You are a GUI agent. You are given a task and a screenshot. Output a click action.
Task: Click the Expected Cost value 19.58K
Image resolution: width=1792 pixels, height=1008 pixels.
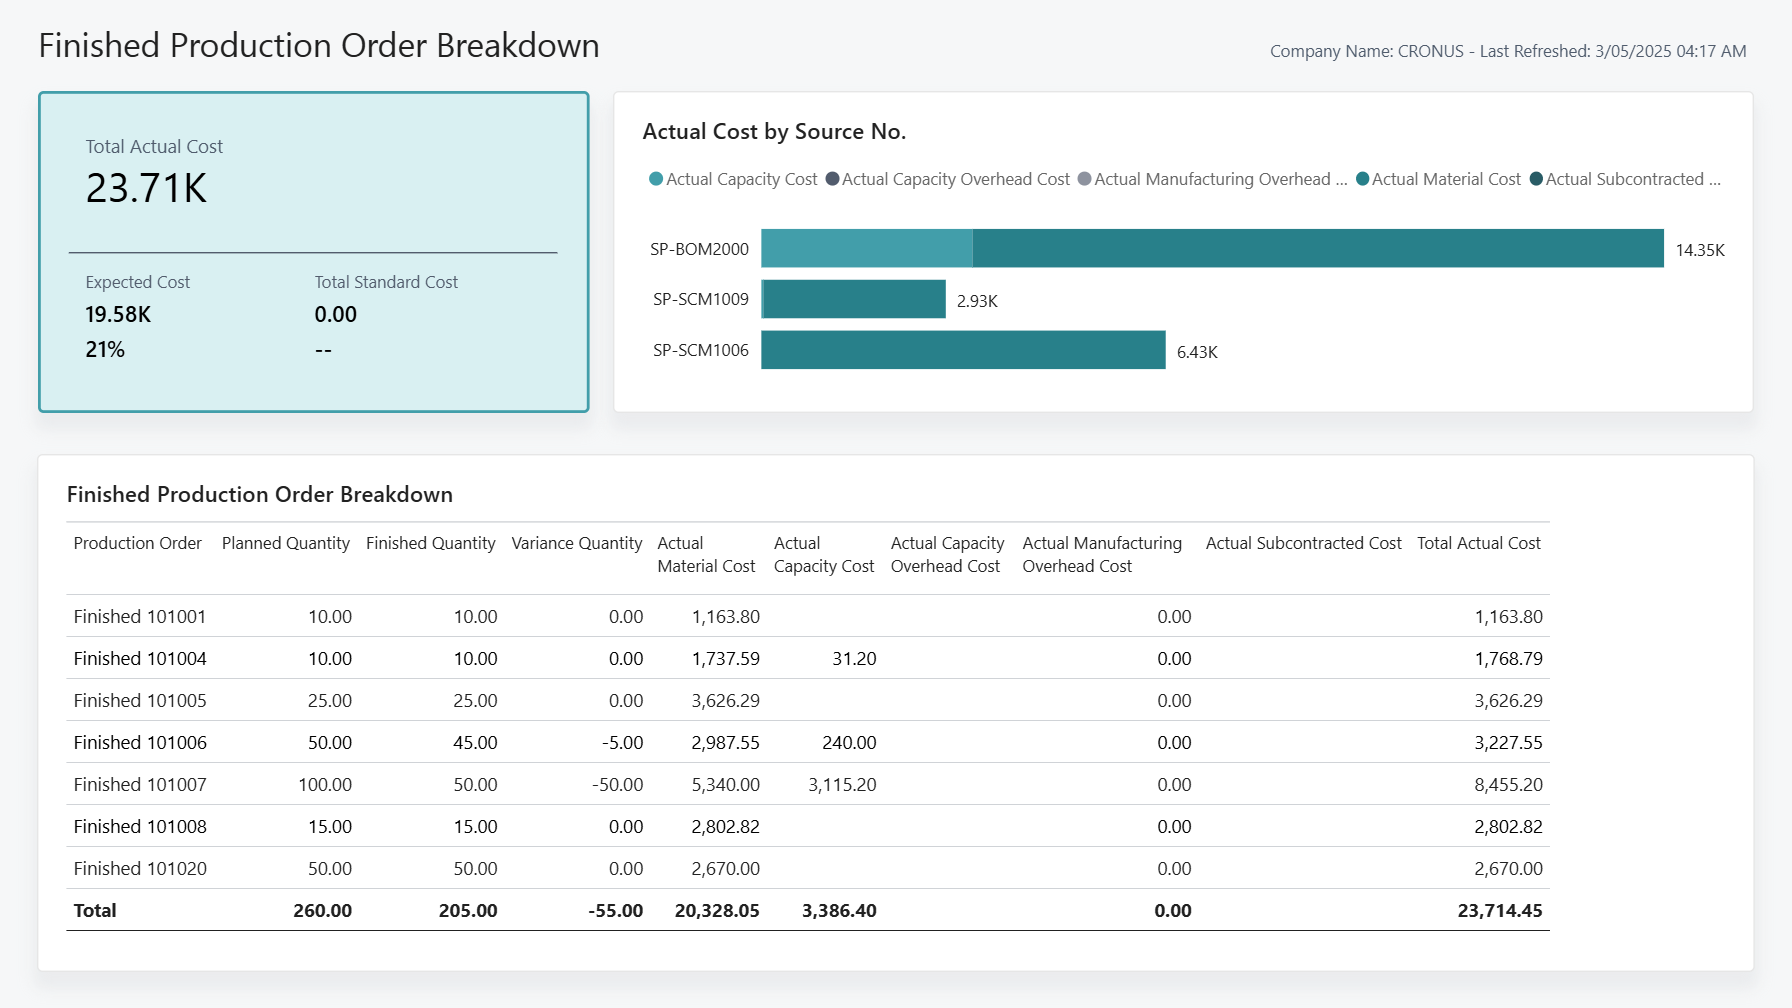coord(117,314)
